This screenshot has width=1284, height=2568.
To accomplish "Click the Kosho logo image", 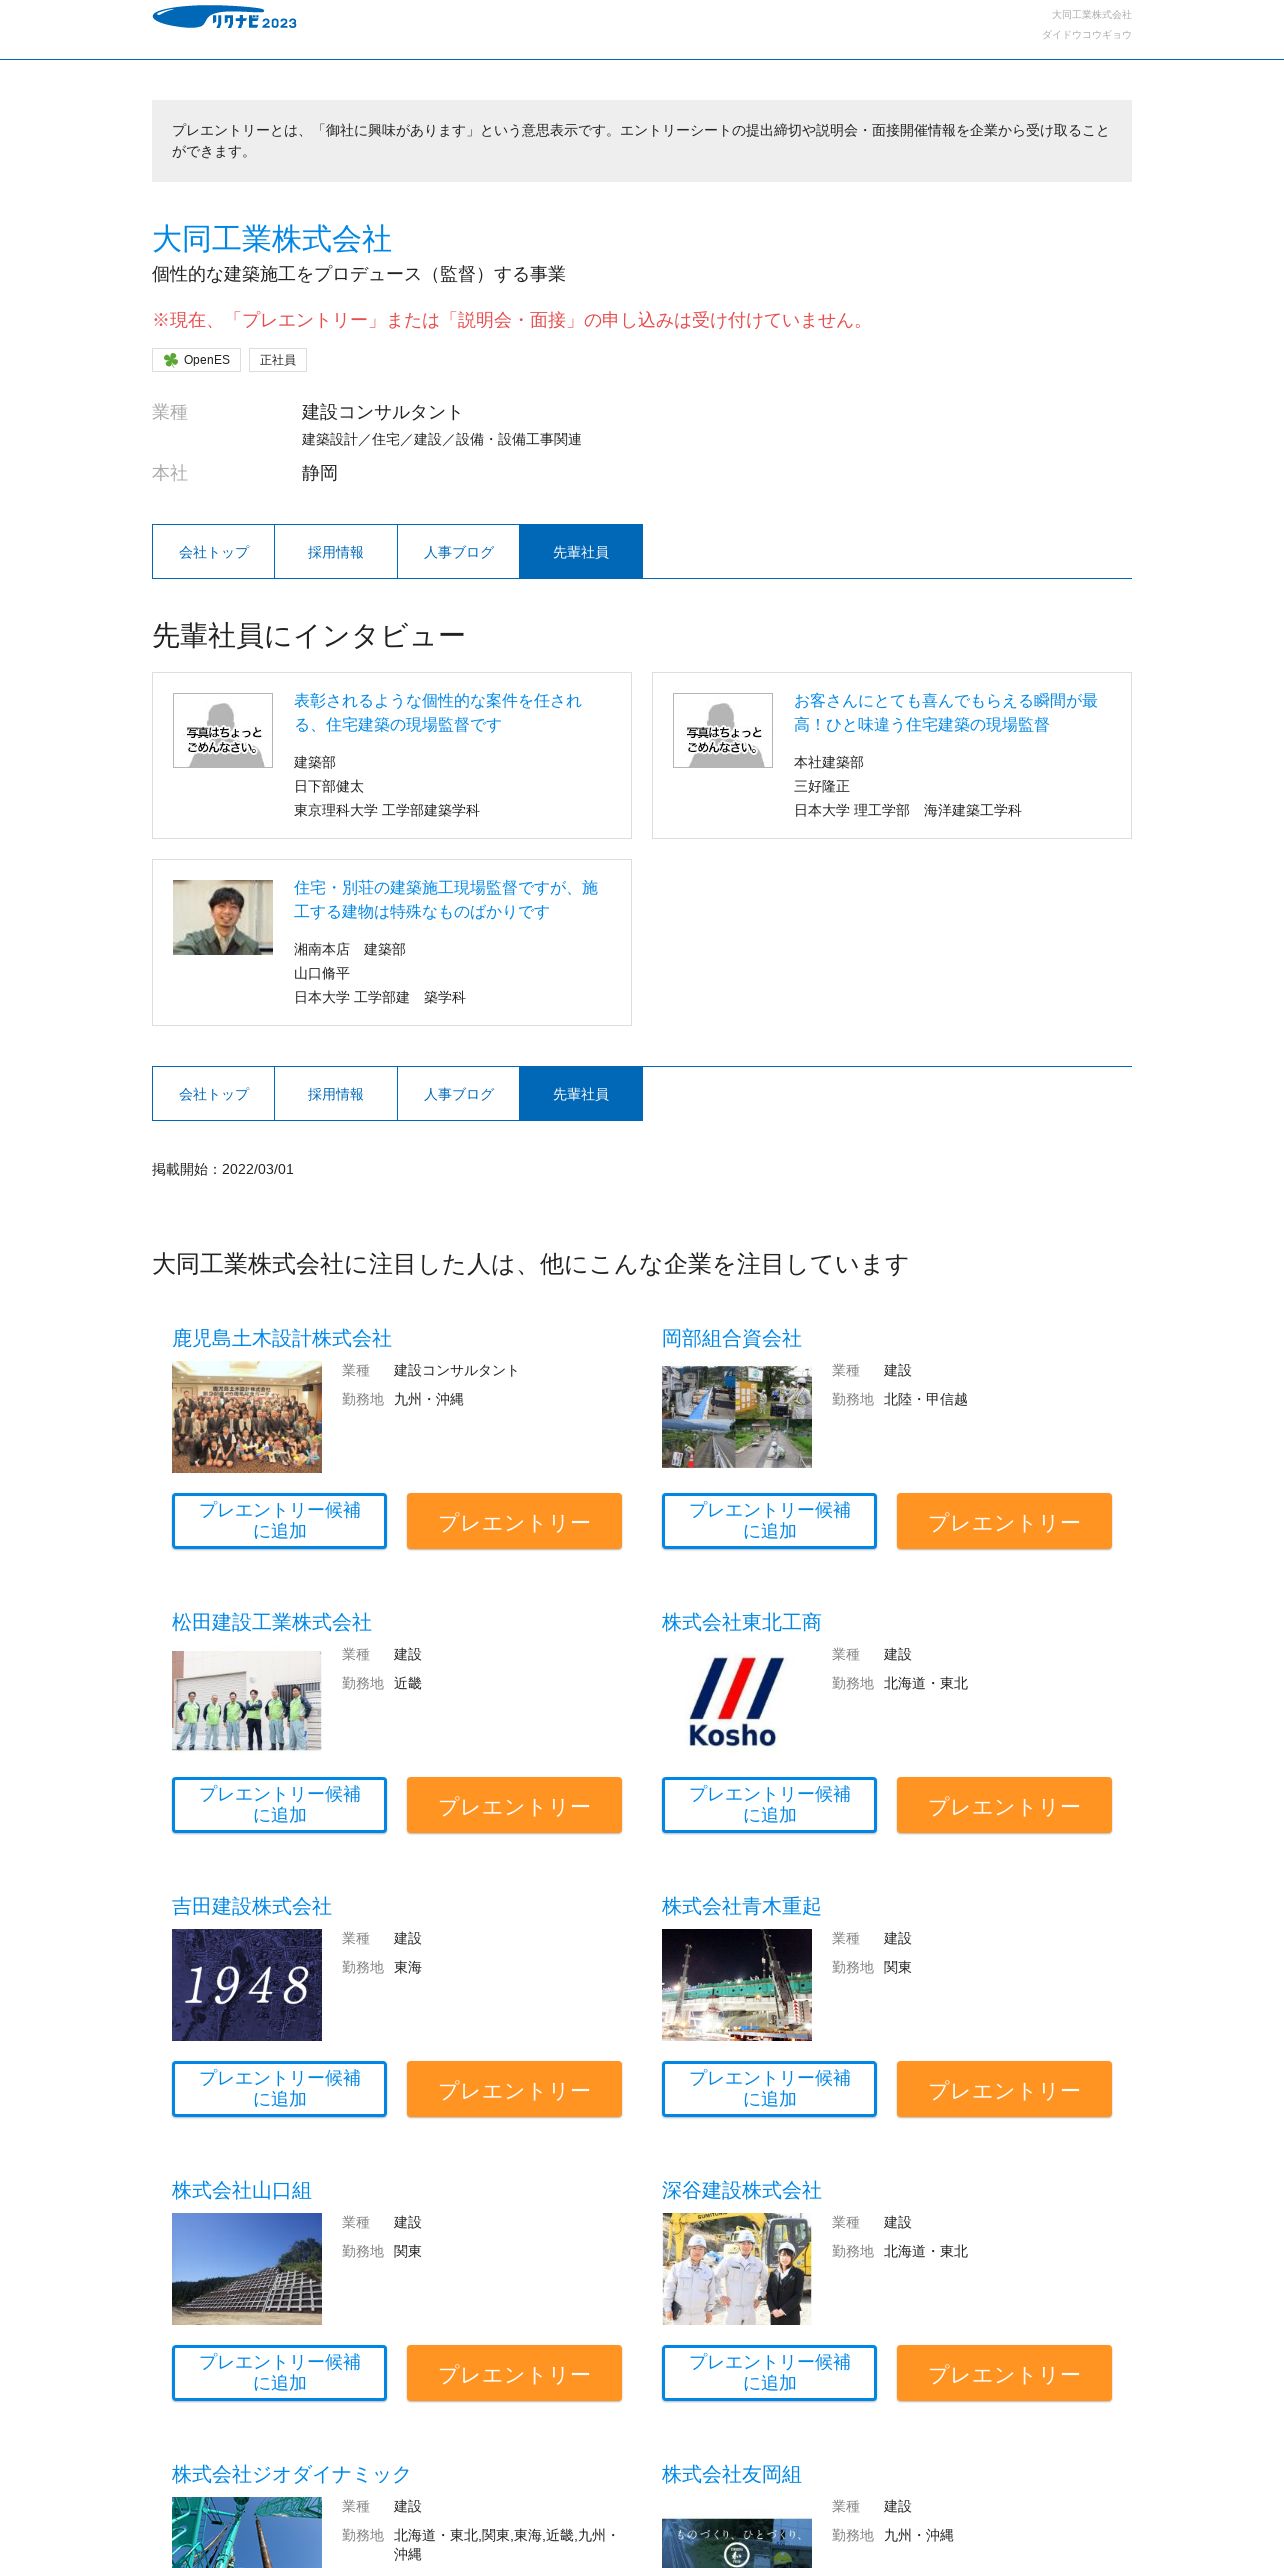I will 737,1701.
